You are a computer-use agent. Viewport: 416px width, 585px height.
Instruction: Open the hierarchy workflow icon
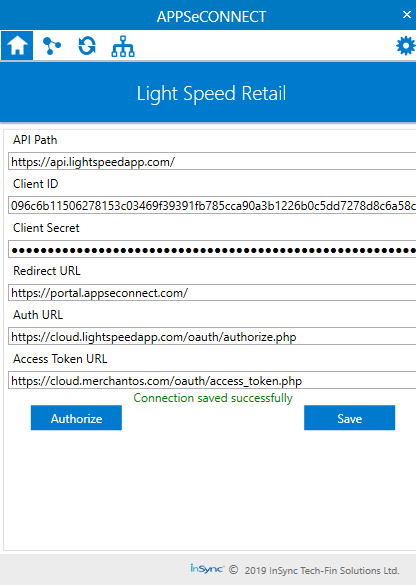[123, 46]
